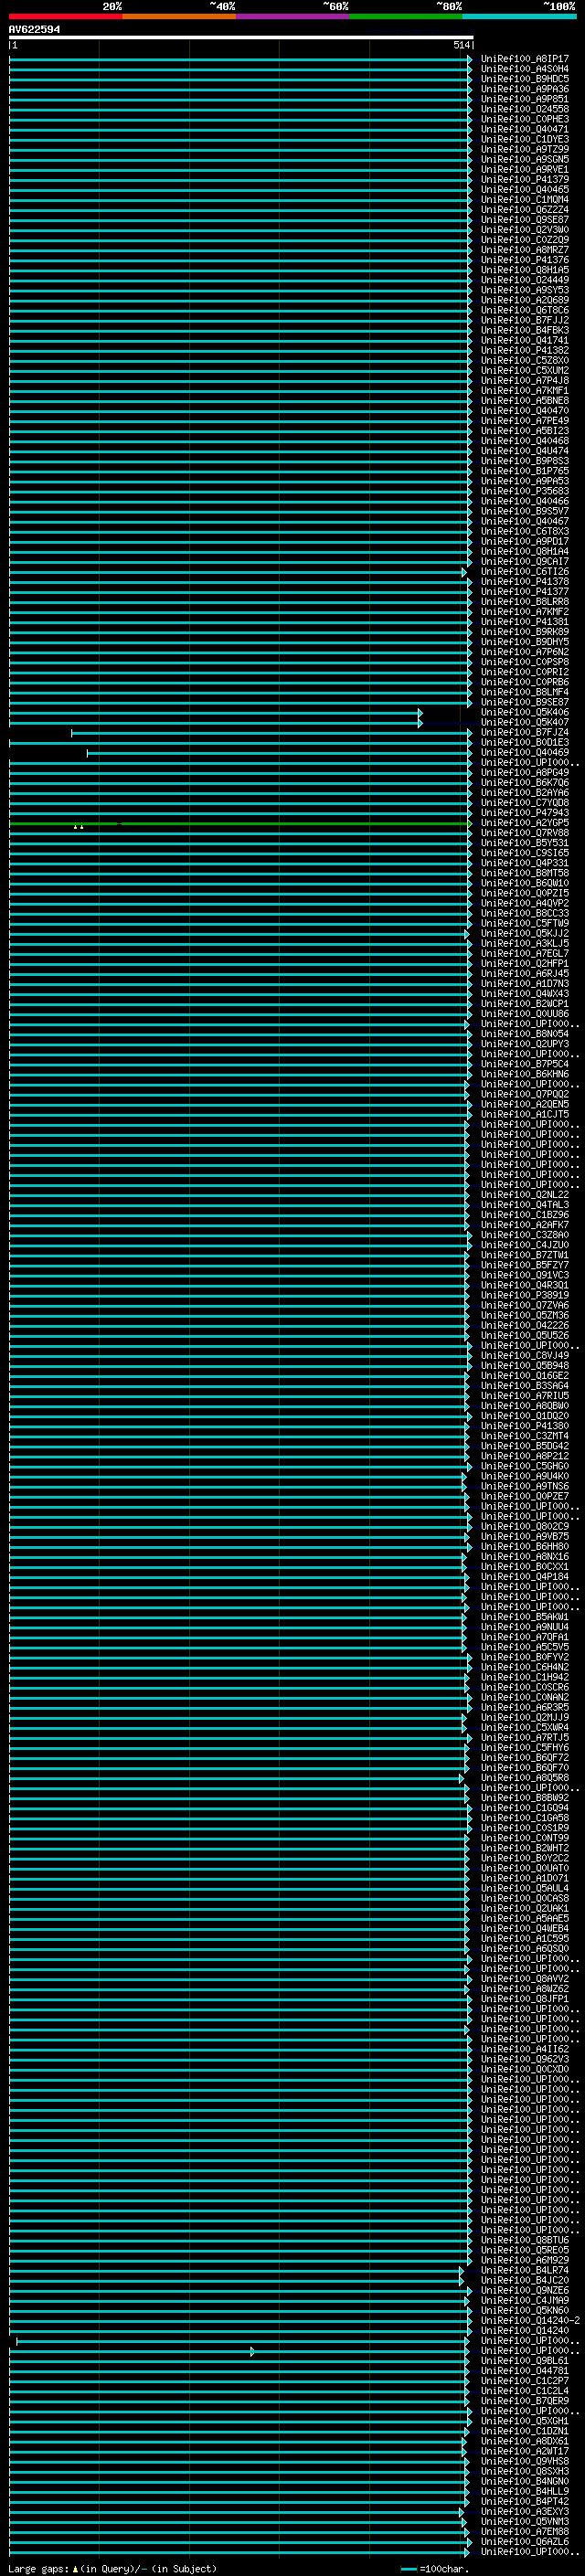Click hit label UniRef100_Q40470
This screenshot has width=585, height=2576.
tap(524, 411)
